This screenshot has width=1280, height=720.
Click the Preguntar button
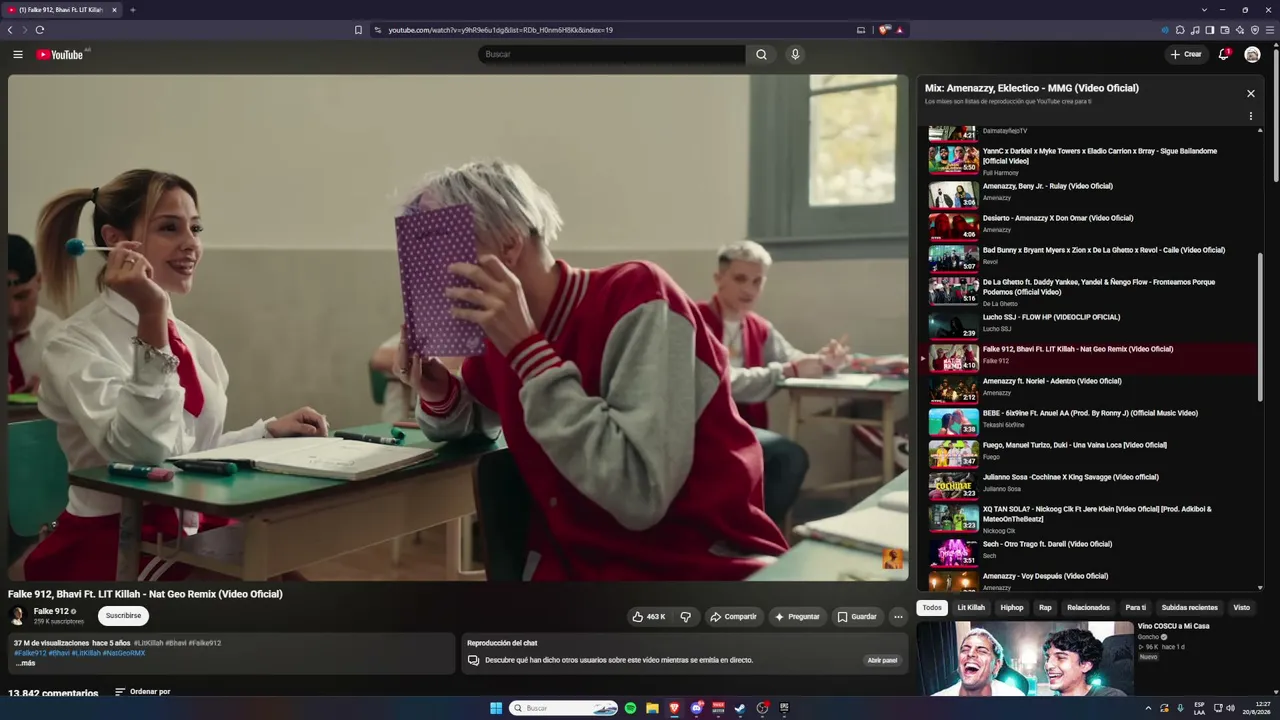pos(797,617)
